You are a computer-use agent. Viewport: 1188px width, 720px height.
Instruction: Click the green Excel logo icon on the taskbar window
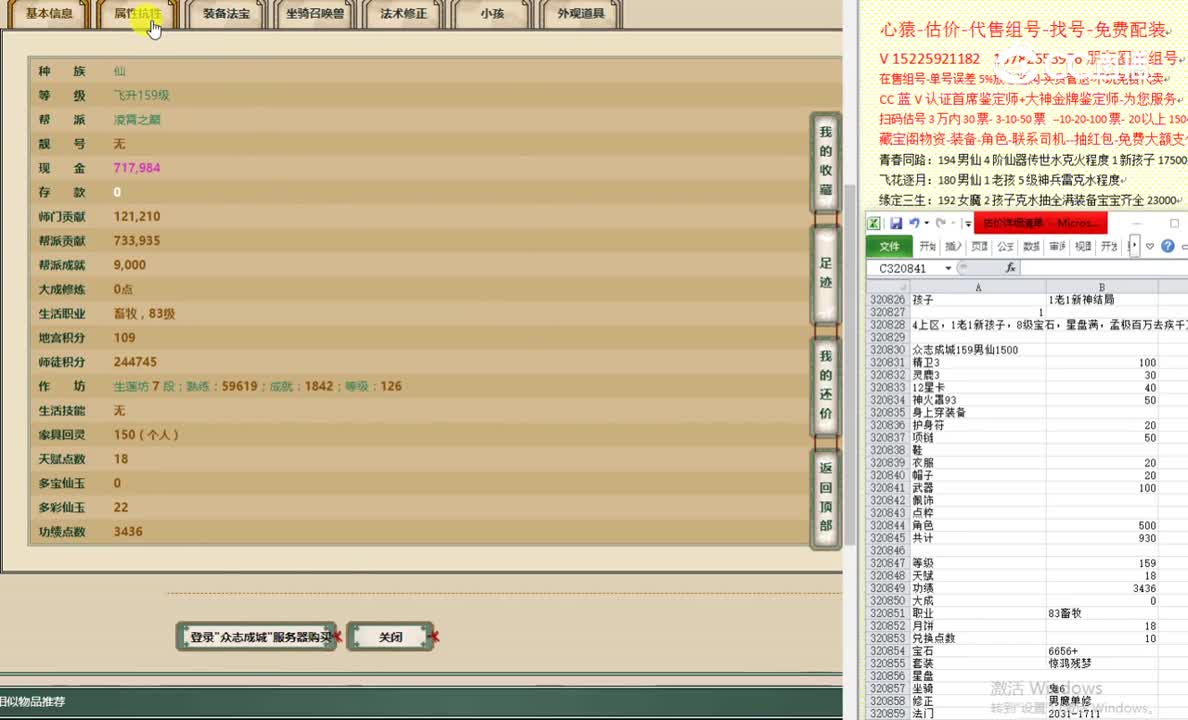(873, 222)
